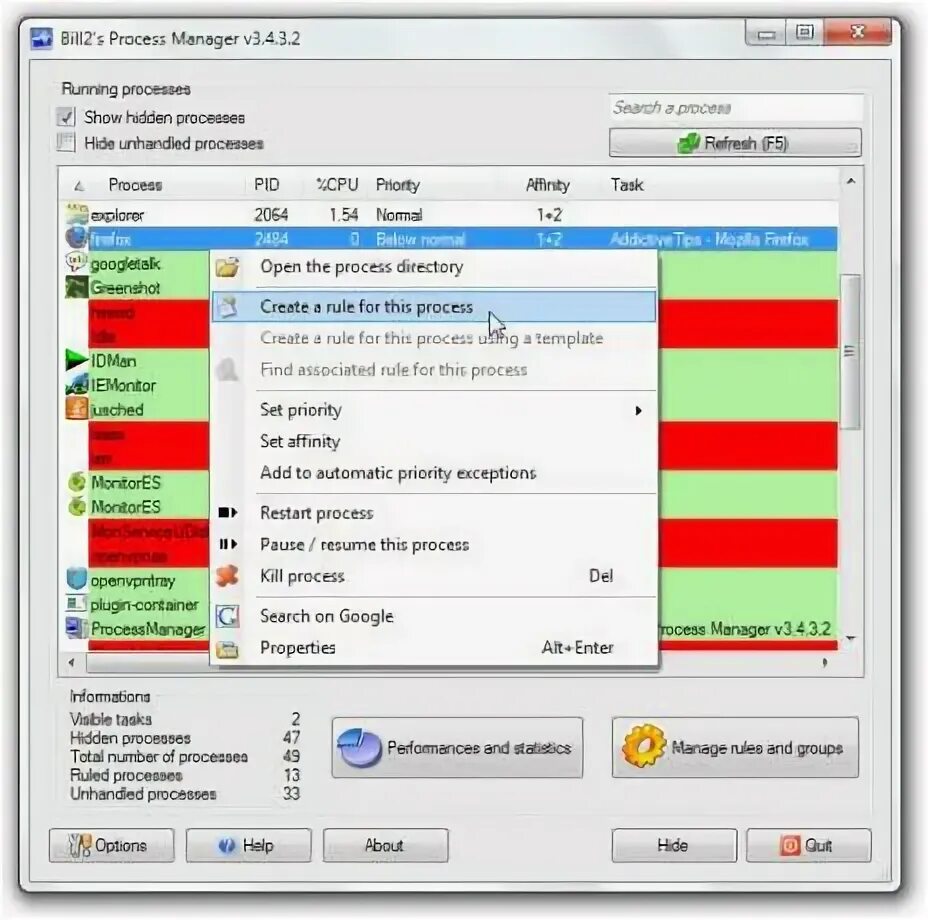Click the app icon in the title bar
The image size is (928, 920).
coord(41,39)
